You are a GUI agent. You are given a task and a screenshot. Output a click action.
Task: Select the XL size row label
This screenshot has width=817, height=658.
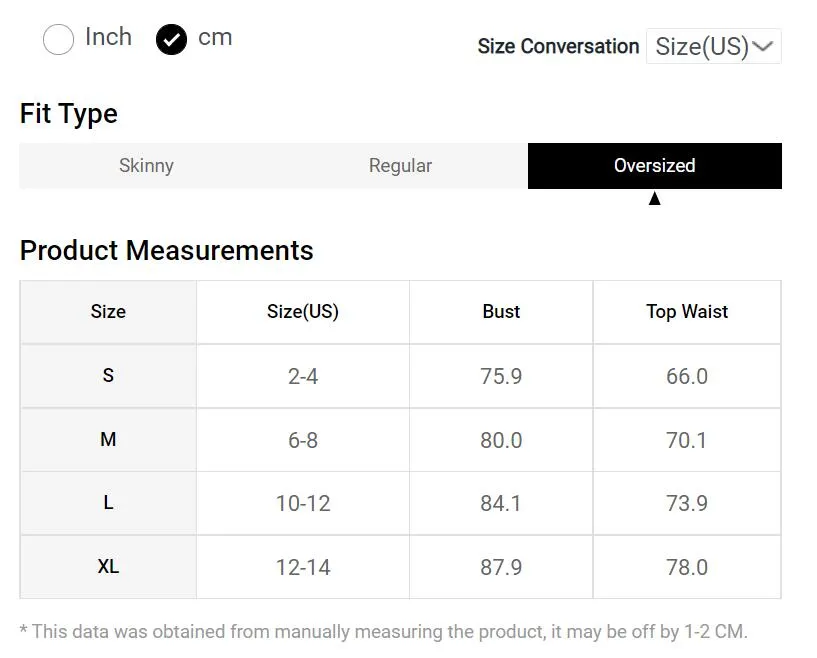tap(108, 567)
